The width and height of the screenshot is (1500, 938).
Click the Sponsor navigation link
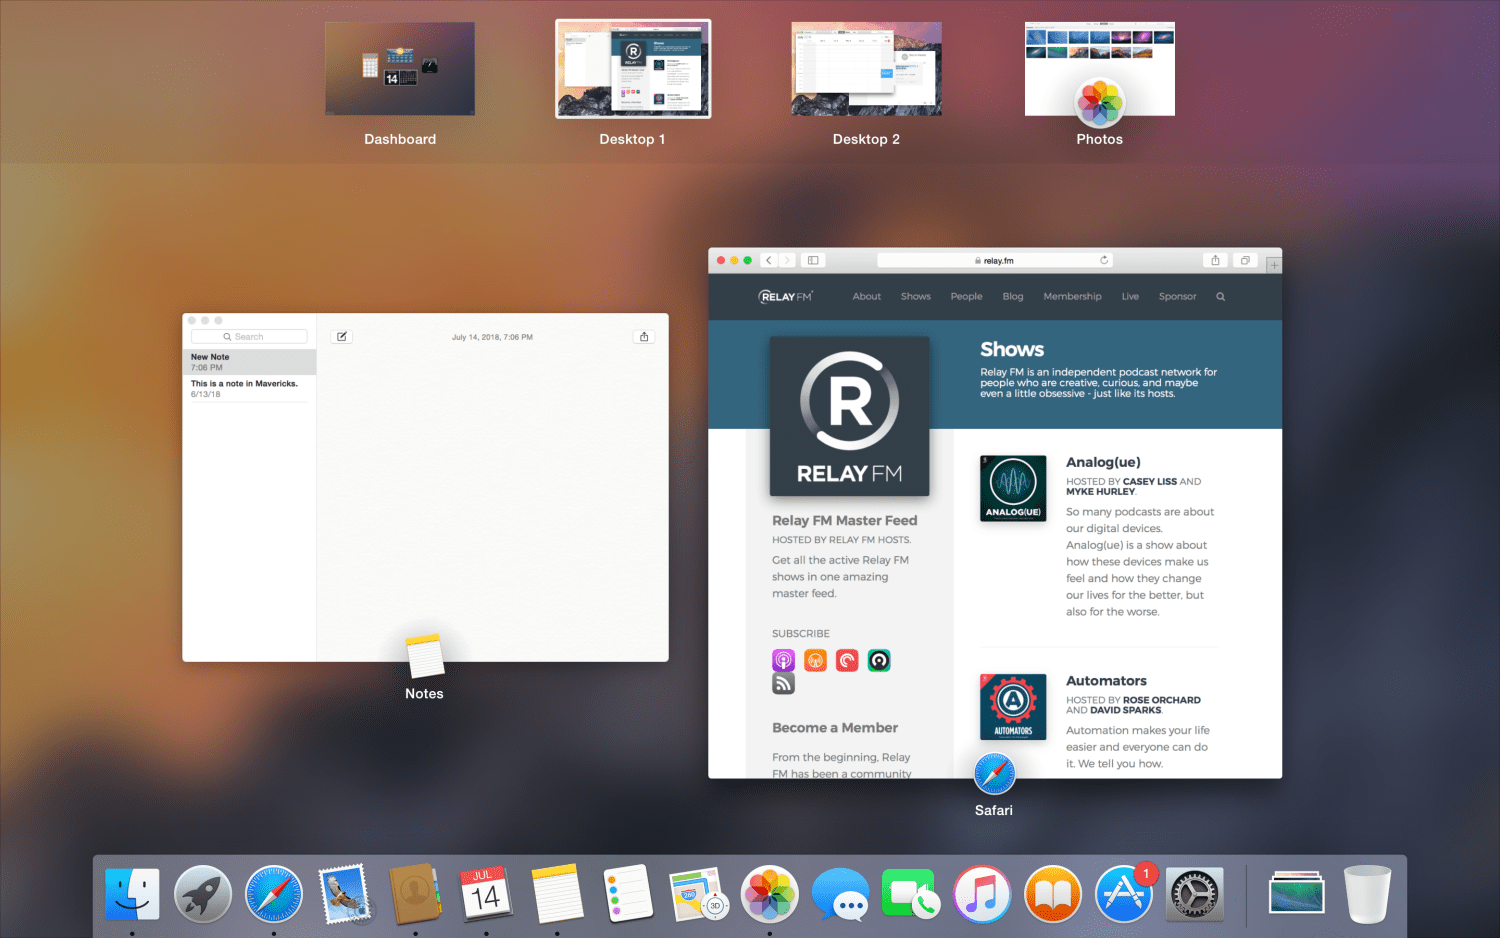click(x=1177, y=296)
